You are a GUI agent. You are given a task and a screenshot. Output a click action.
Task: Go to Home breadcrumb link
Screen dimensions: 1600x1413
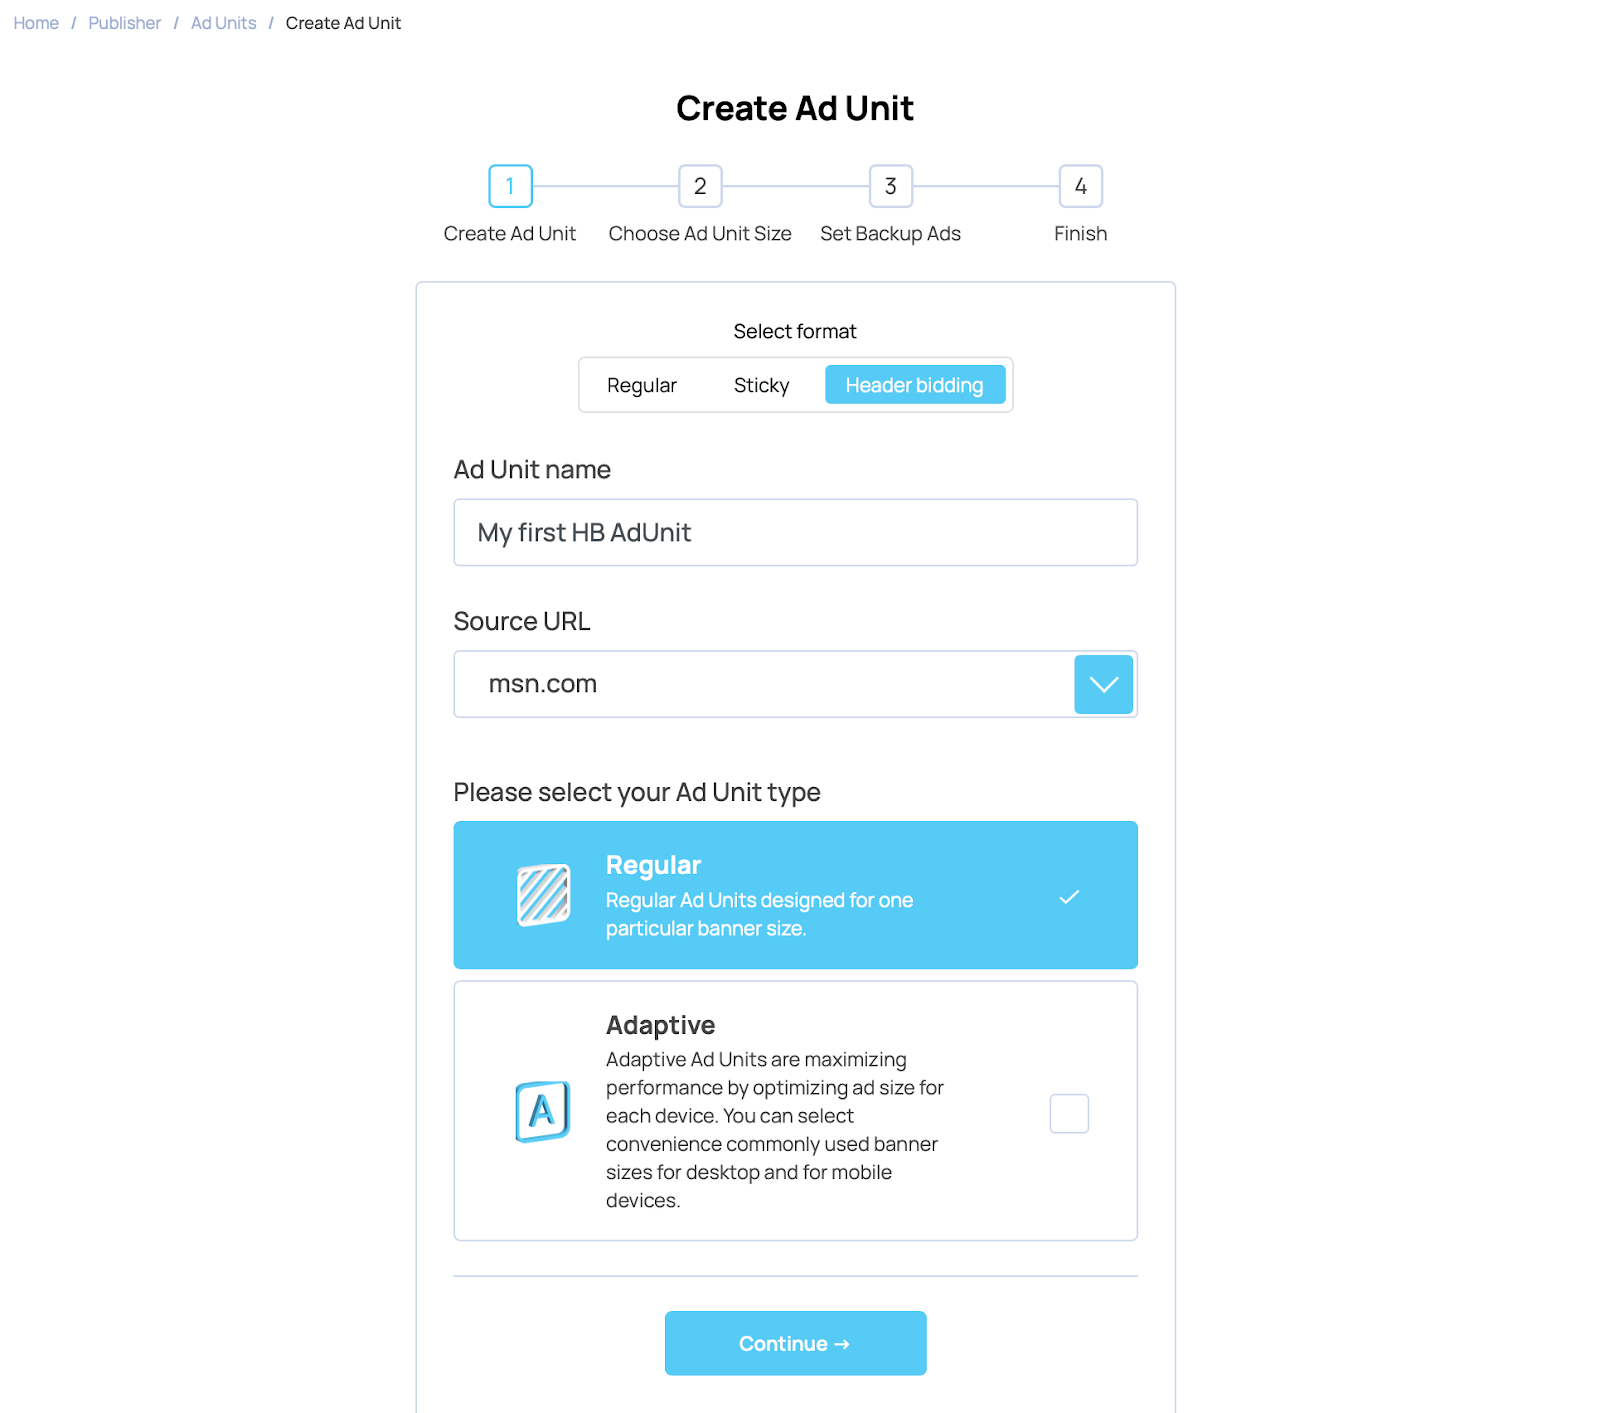36,23
